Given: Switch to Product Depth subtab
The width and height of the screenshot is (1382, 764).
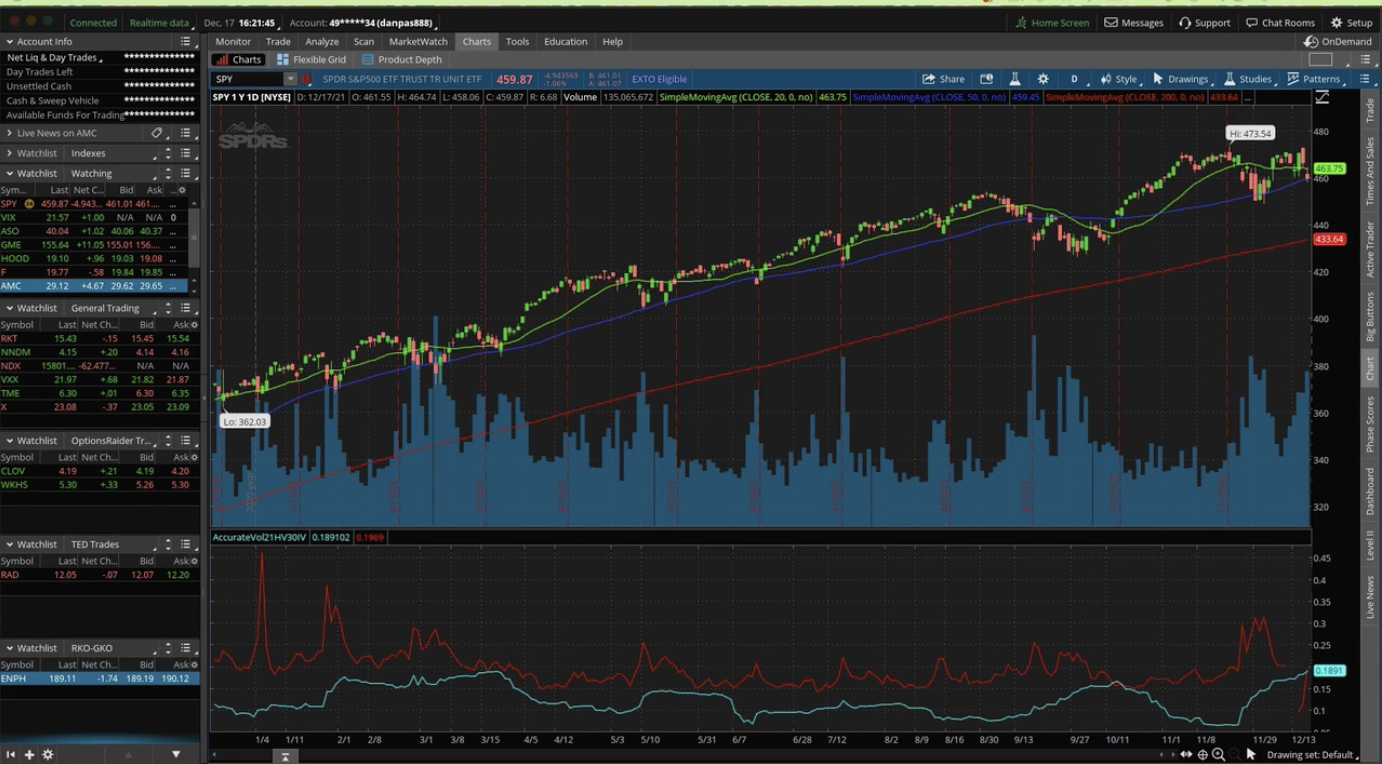Looking at the screenshot, I should click(x=401, y=60).
